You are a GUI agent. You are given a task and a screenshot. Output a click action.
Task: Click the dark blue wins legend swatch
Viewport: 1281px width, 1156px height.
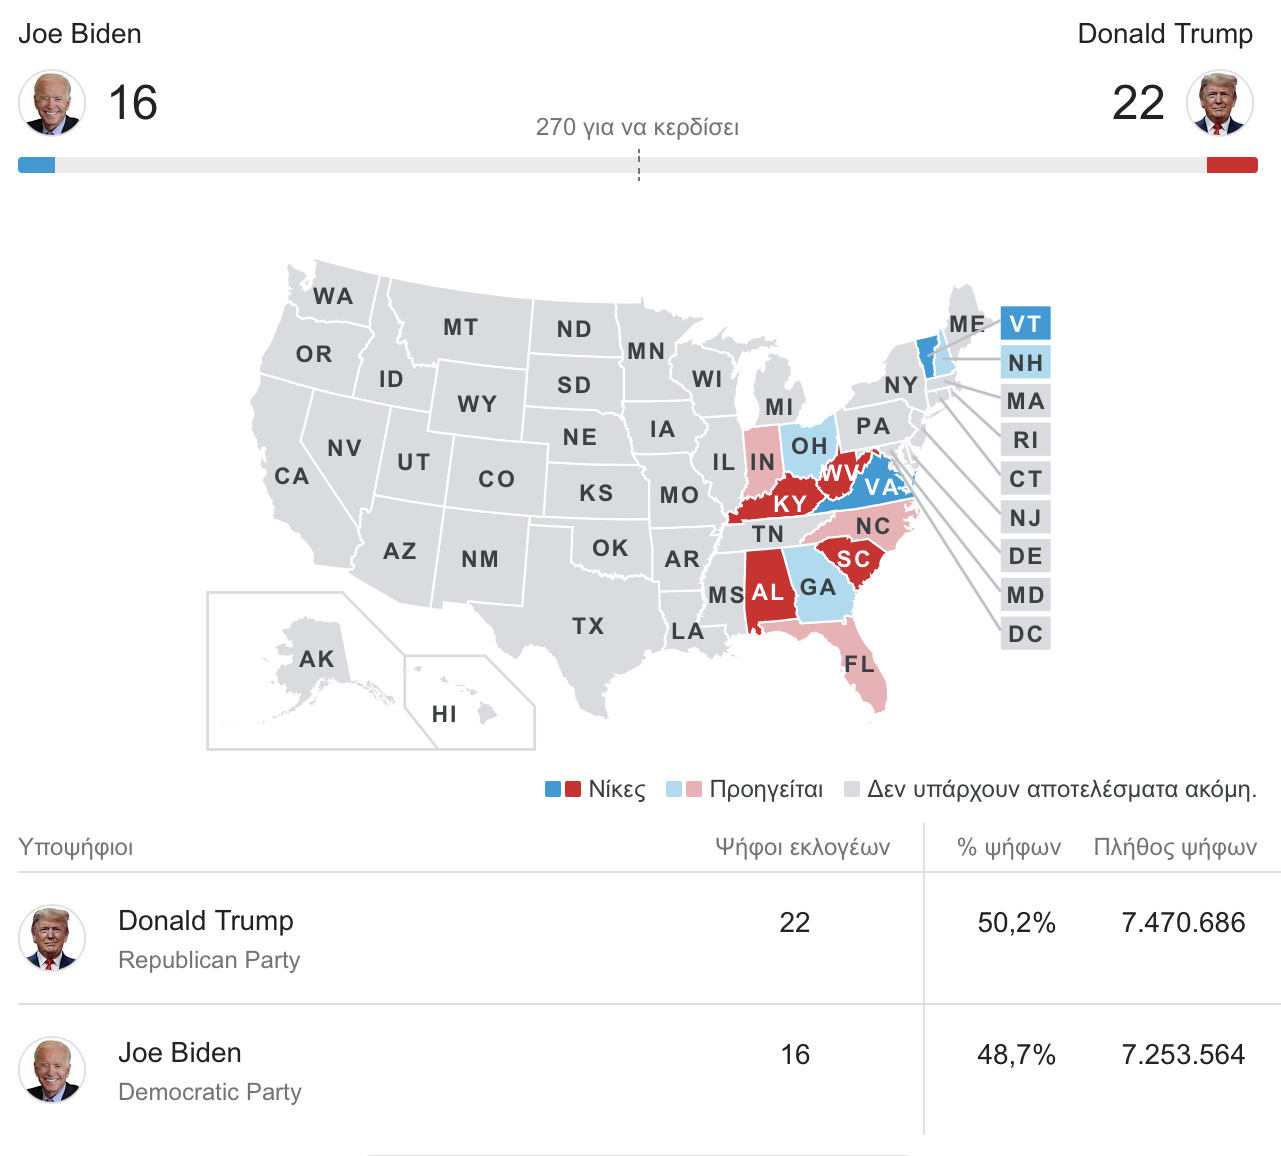point(553,789)
